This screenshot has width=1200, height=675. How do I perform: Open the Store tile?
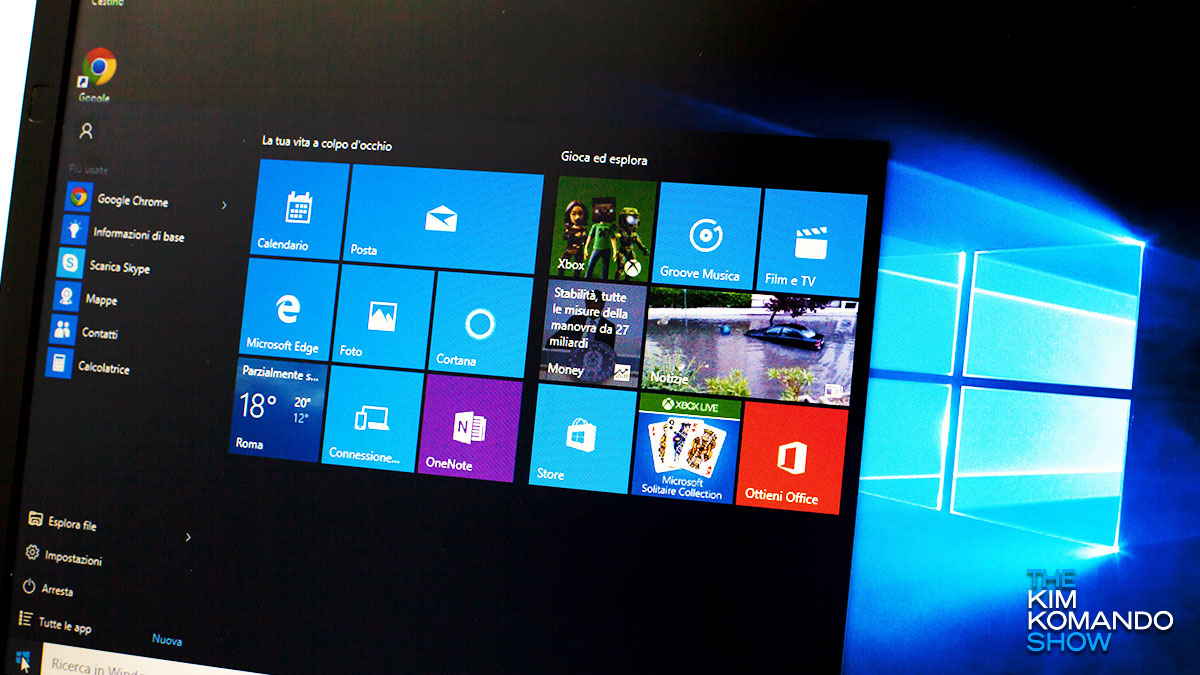[x=581, y=439]
